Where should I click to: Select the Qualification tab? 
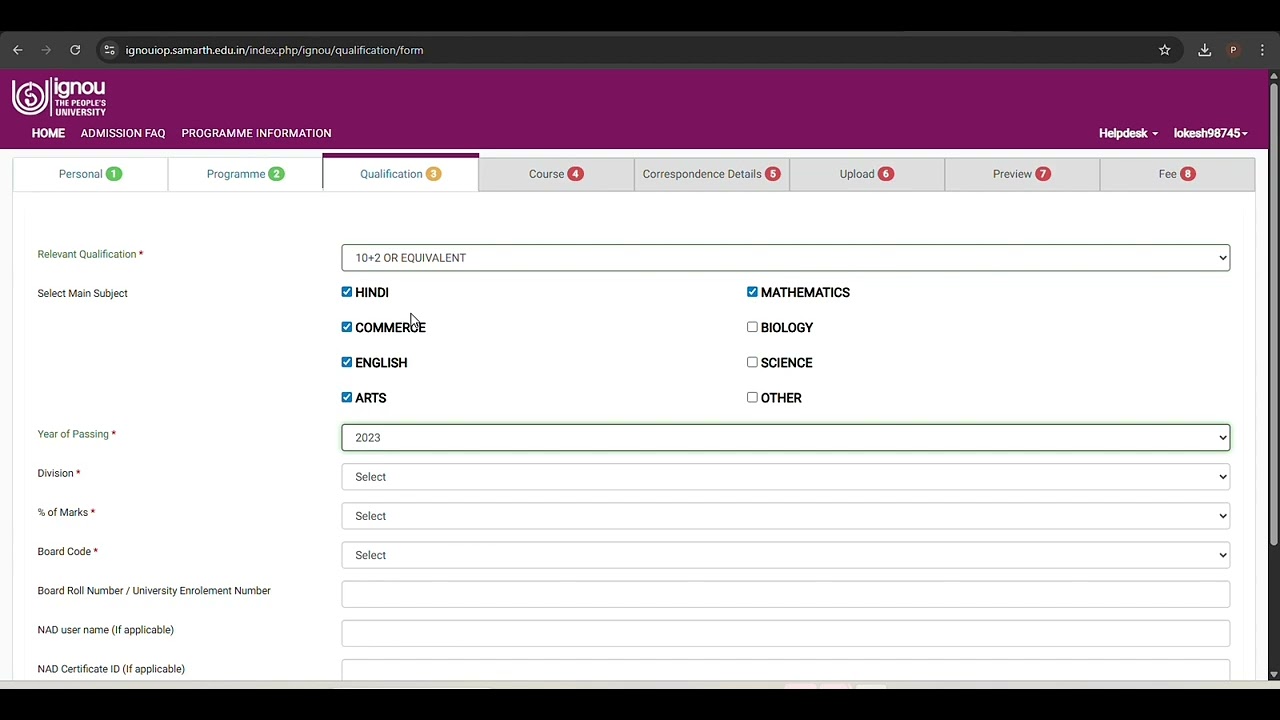tap(400, 174)
